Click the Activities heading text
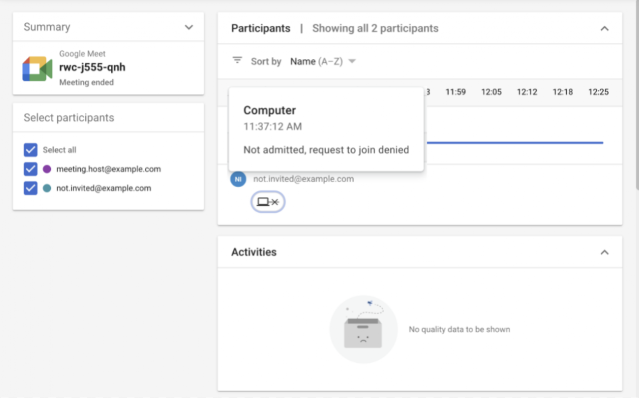Viewport: 639px width, 398px height. click(254, 252)
